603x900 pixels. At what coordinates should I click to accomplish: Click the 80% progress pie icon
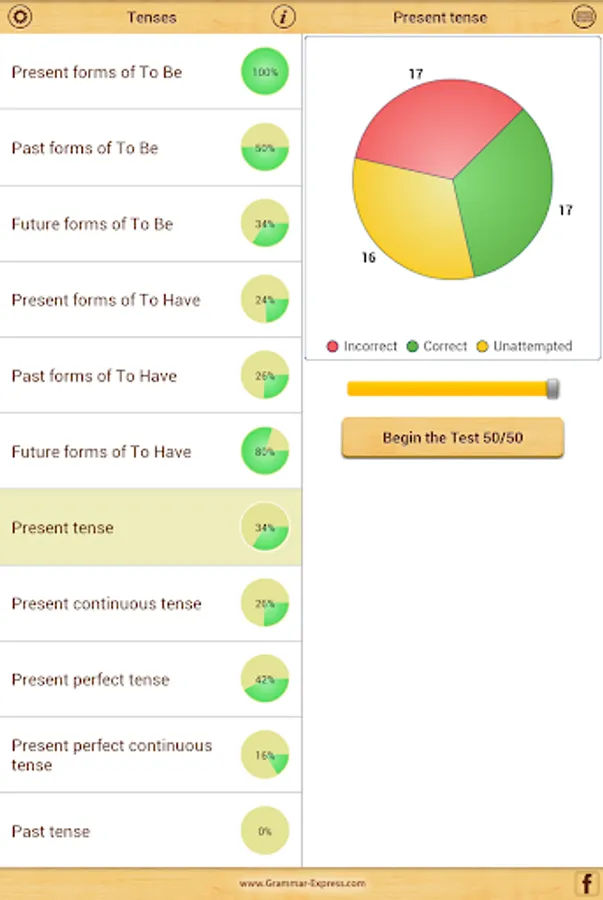(265, 451)
